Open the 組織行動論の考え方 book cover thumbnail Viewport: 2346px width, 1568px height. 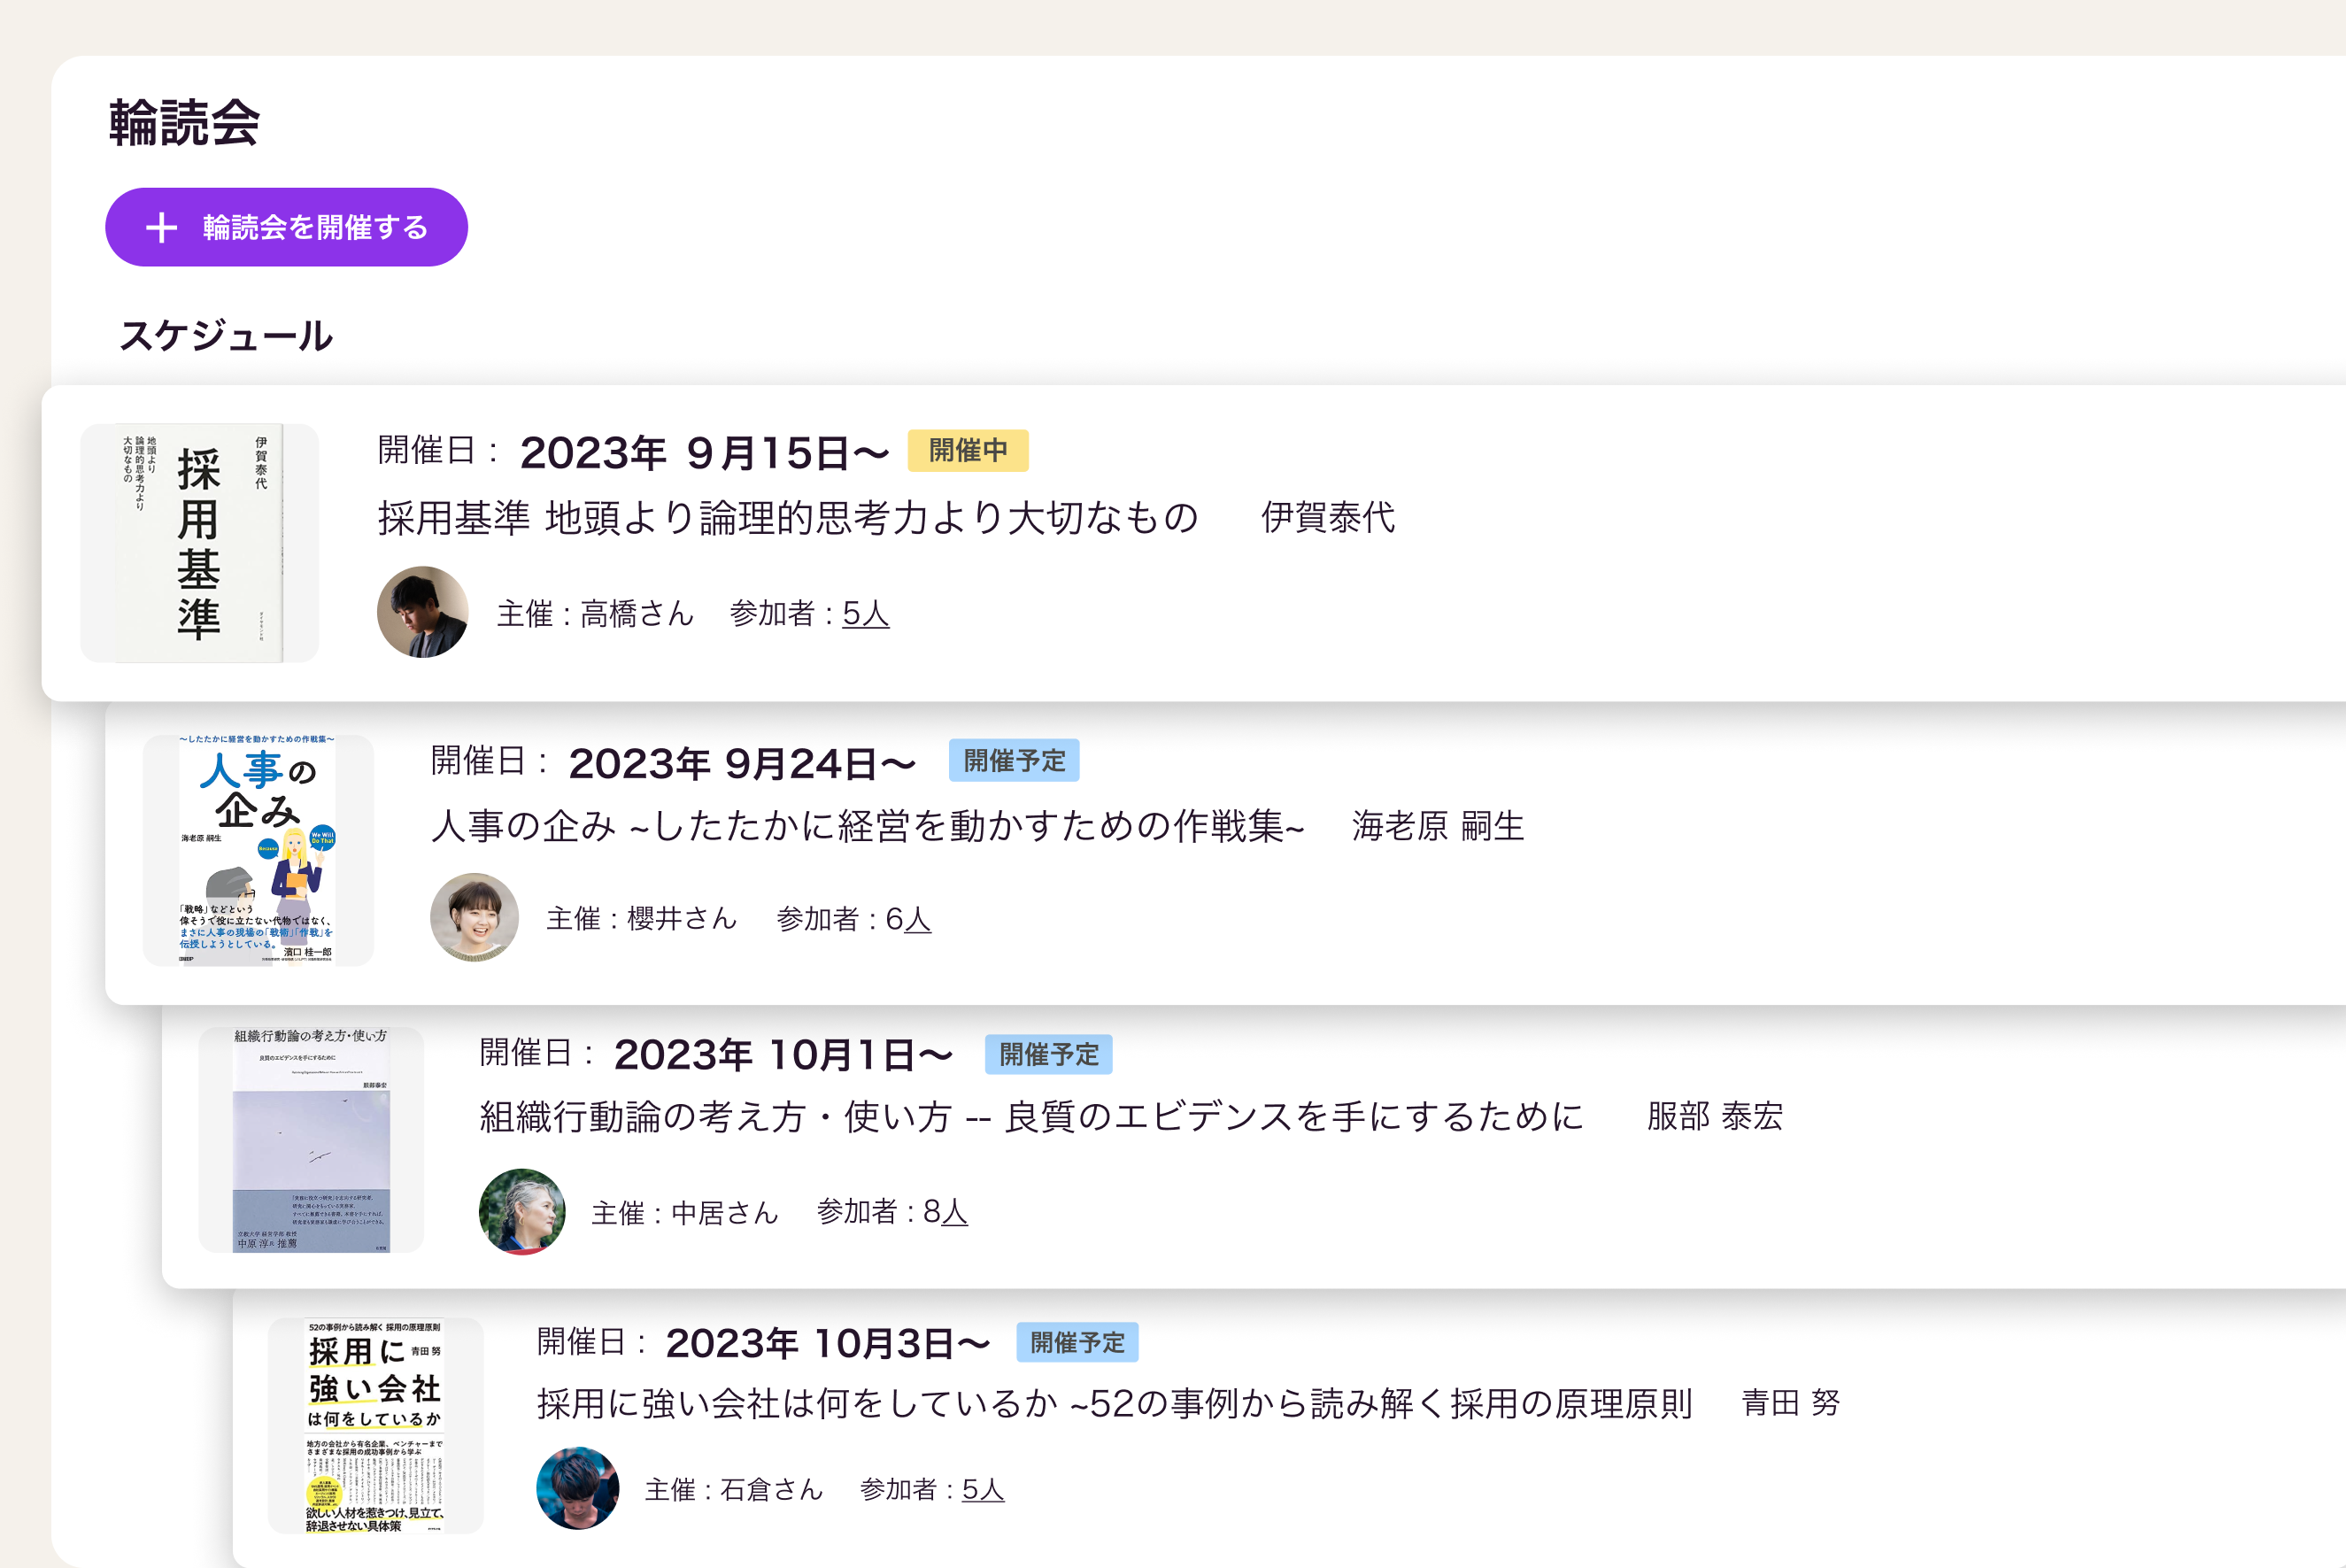pos(311,1140)
